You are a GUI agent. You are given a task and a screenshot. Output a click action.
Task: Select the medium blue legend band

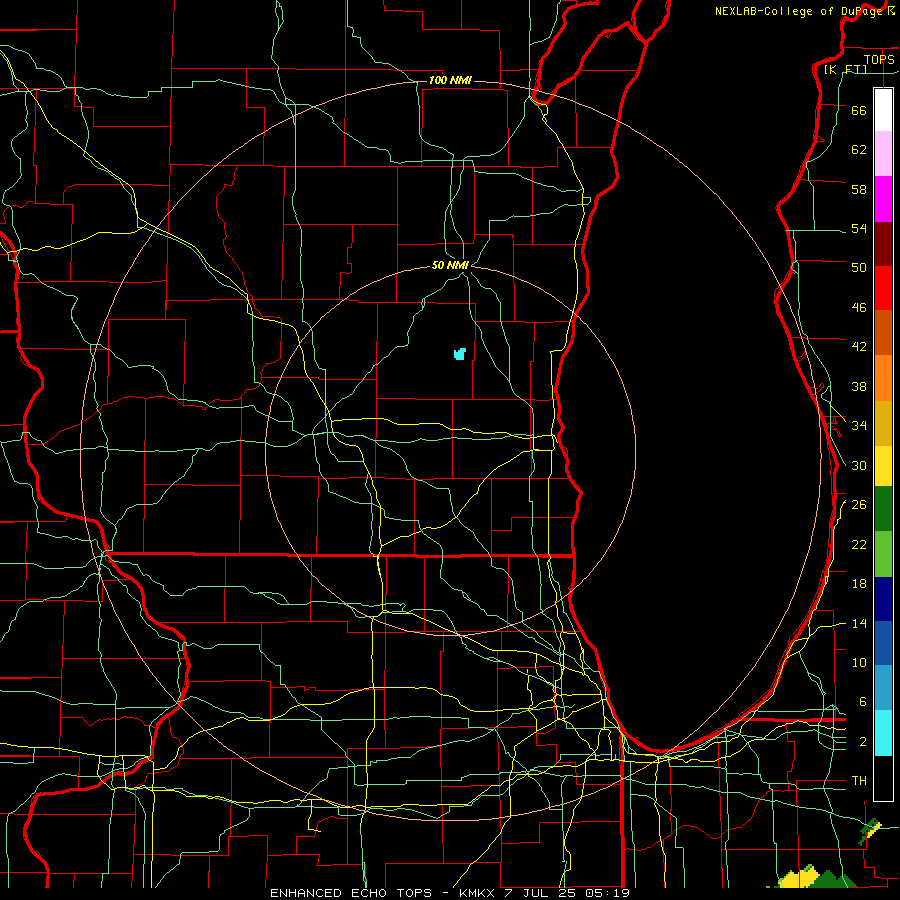coord(883,643)
